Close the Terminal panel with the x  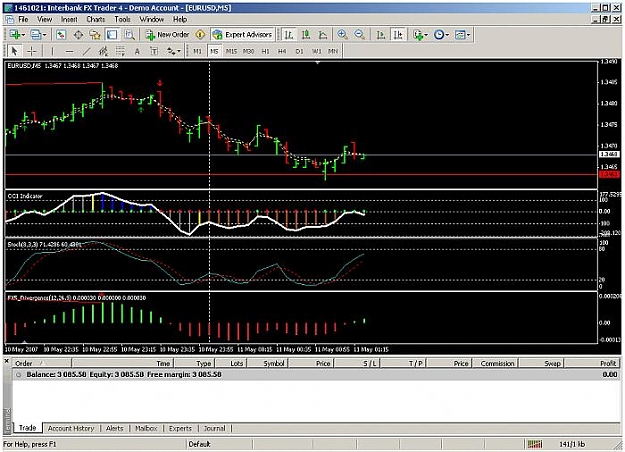(x=6, y=361)
